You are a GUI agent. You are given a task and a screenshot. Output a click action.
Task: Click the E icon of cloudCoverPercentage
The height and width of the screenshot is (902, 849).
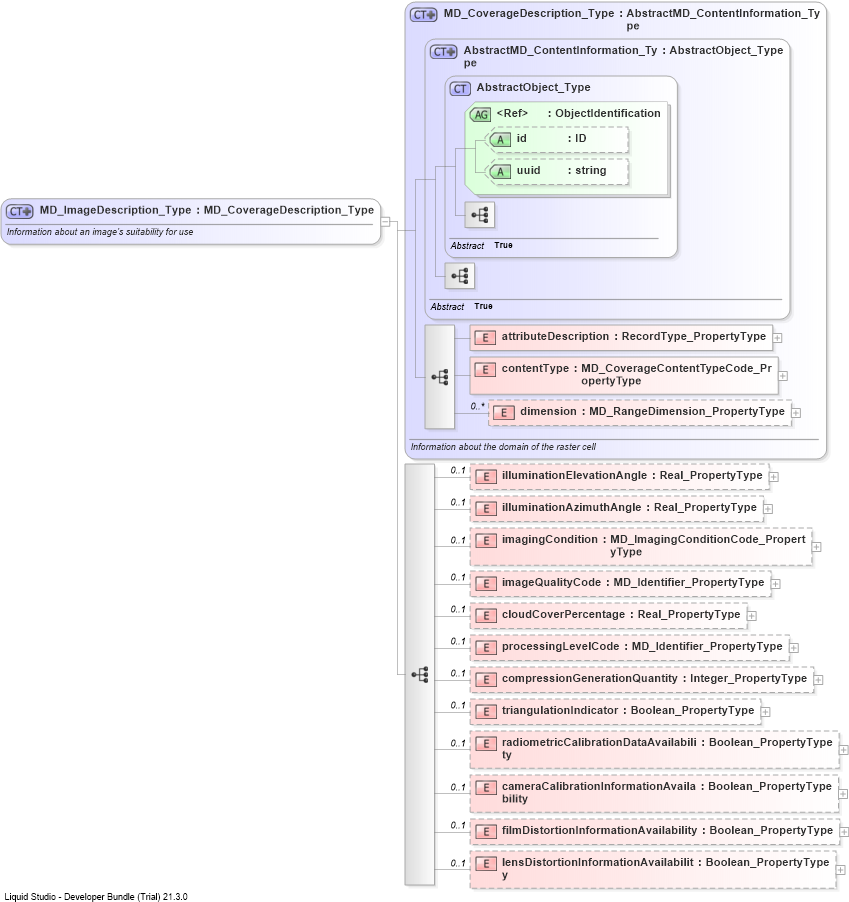coord(486,616)
